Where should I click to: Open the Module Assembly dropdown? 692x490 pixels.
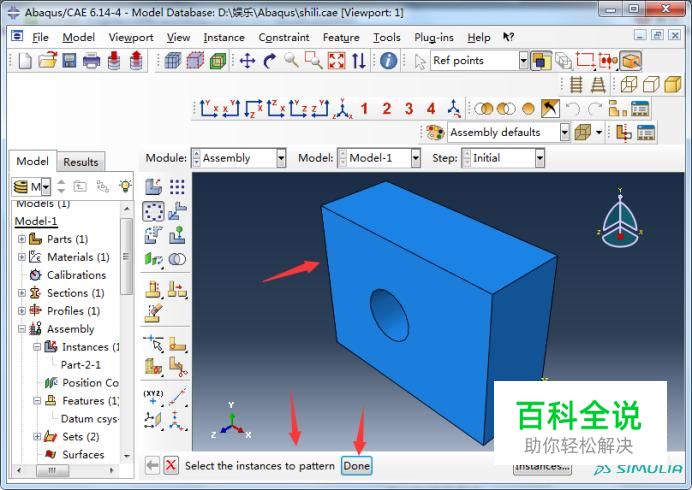(281, 158)
